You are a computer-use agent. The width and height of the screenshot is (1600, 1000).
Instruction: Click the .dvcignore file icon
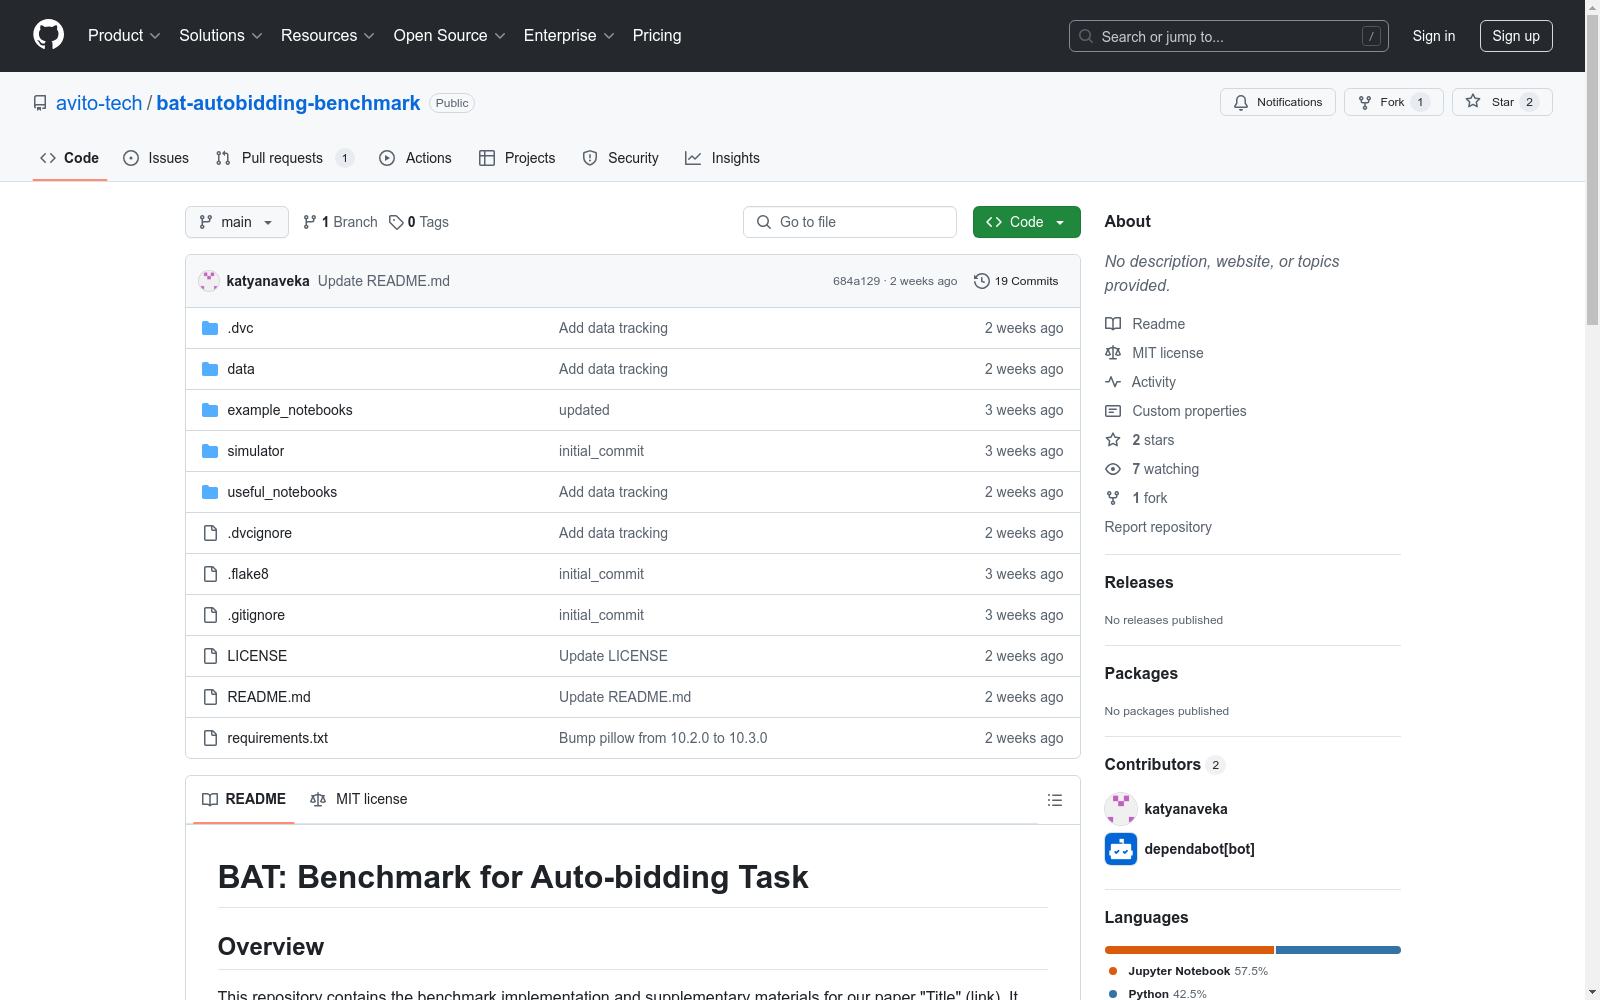(210, 533)
